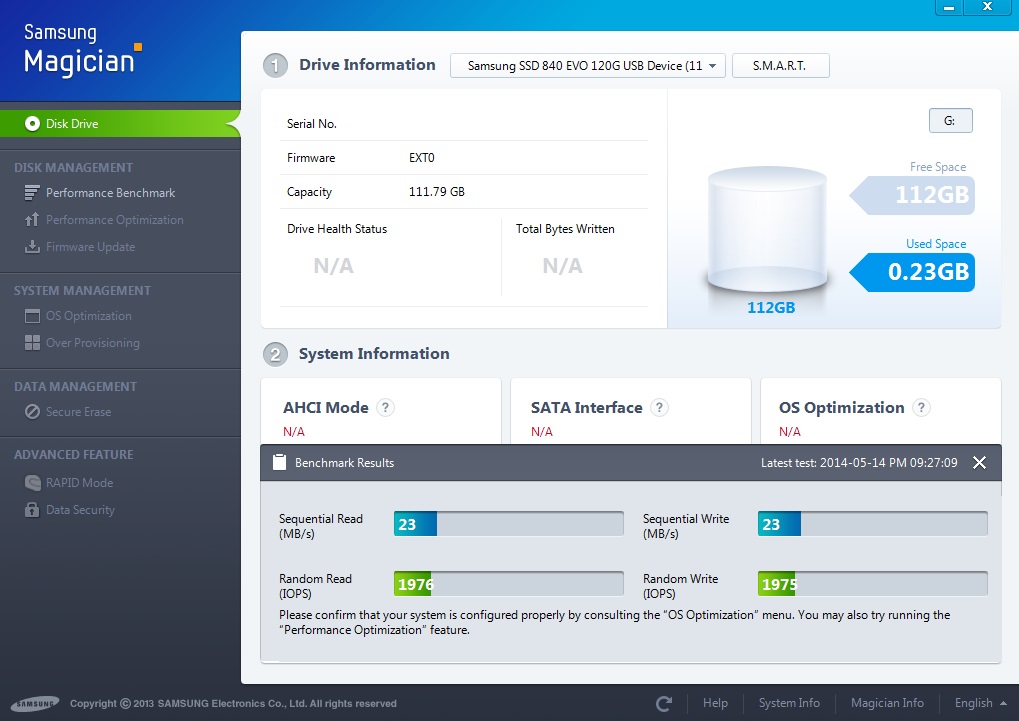Click the capacity value 111.79 GB
Image resolution: width=1019 pixels, height=721 pixels.
437,192
